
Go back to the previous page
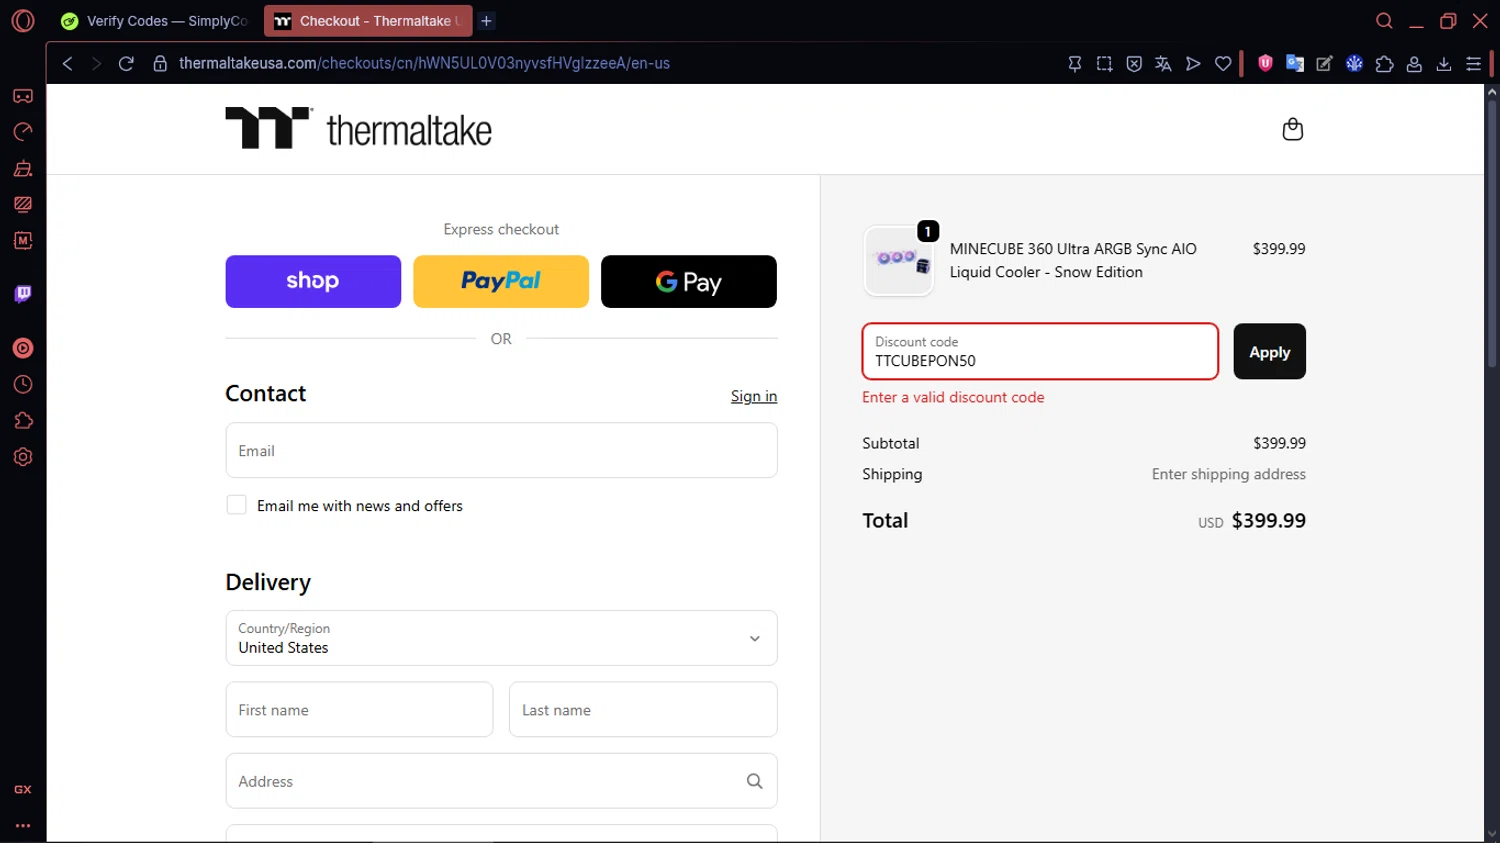click(67, 63)
